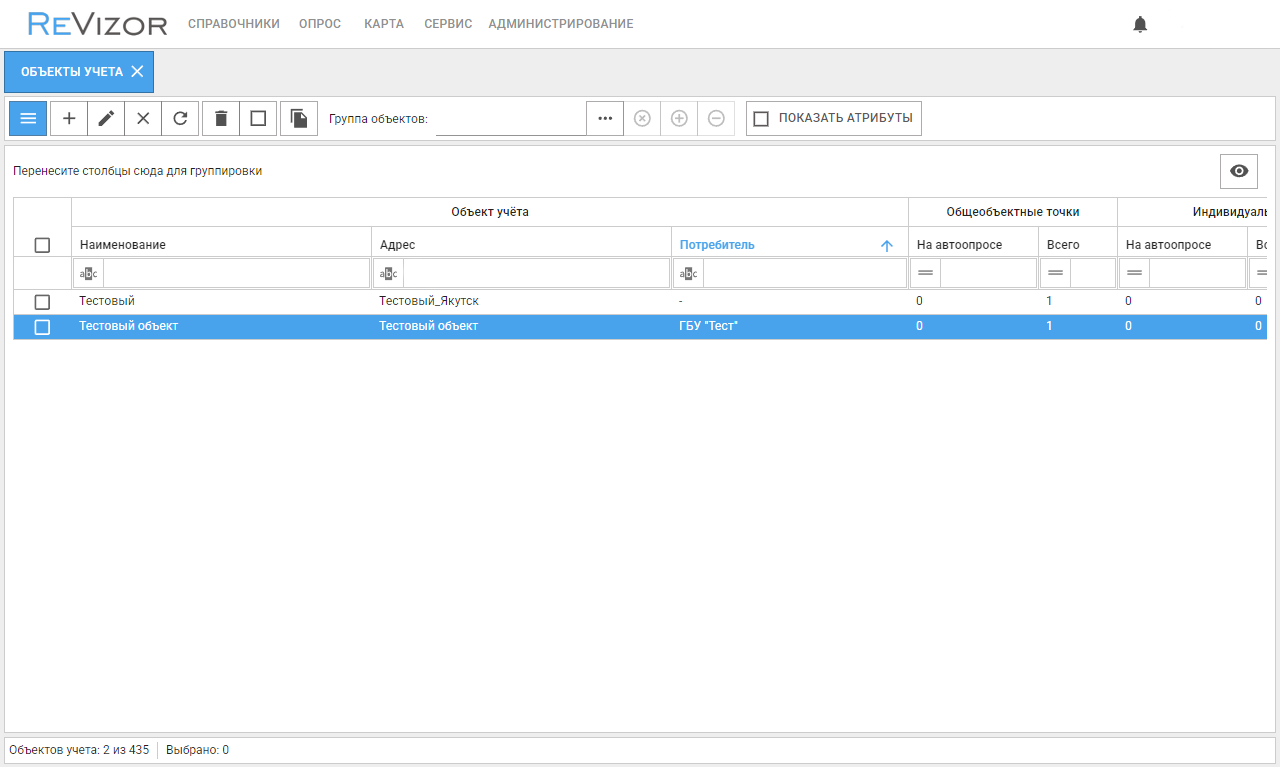The width and height of the screenshot is (1280, 767).
Task: Click Адрес filter text field
Action: coord(536,274)
